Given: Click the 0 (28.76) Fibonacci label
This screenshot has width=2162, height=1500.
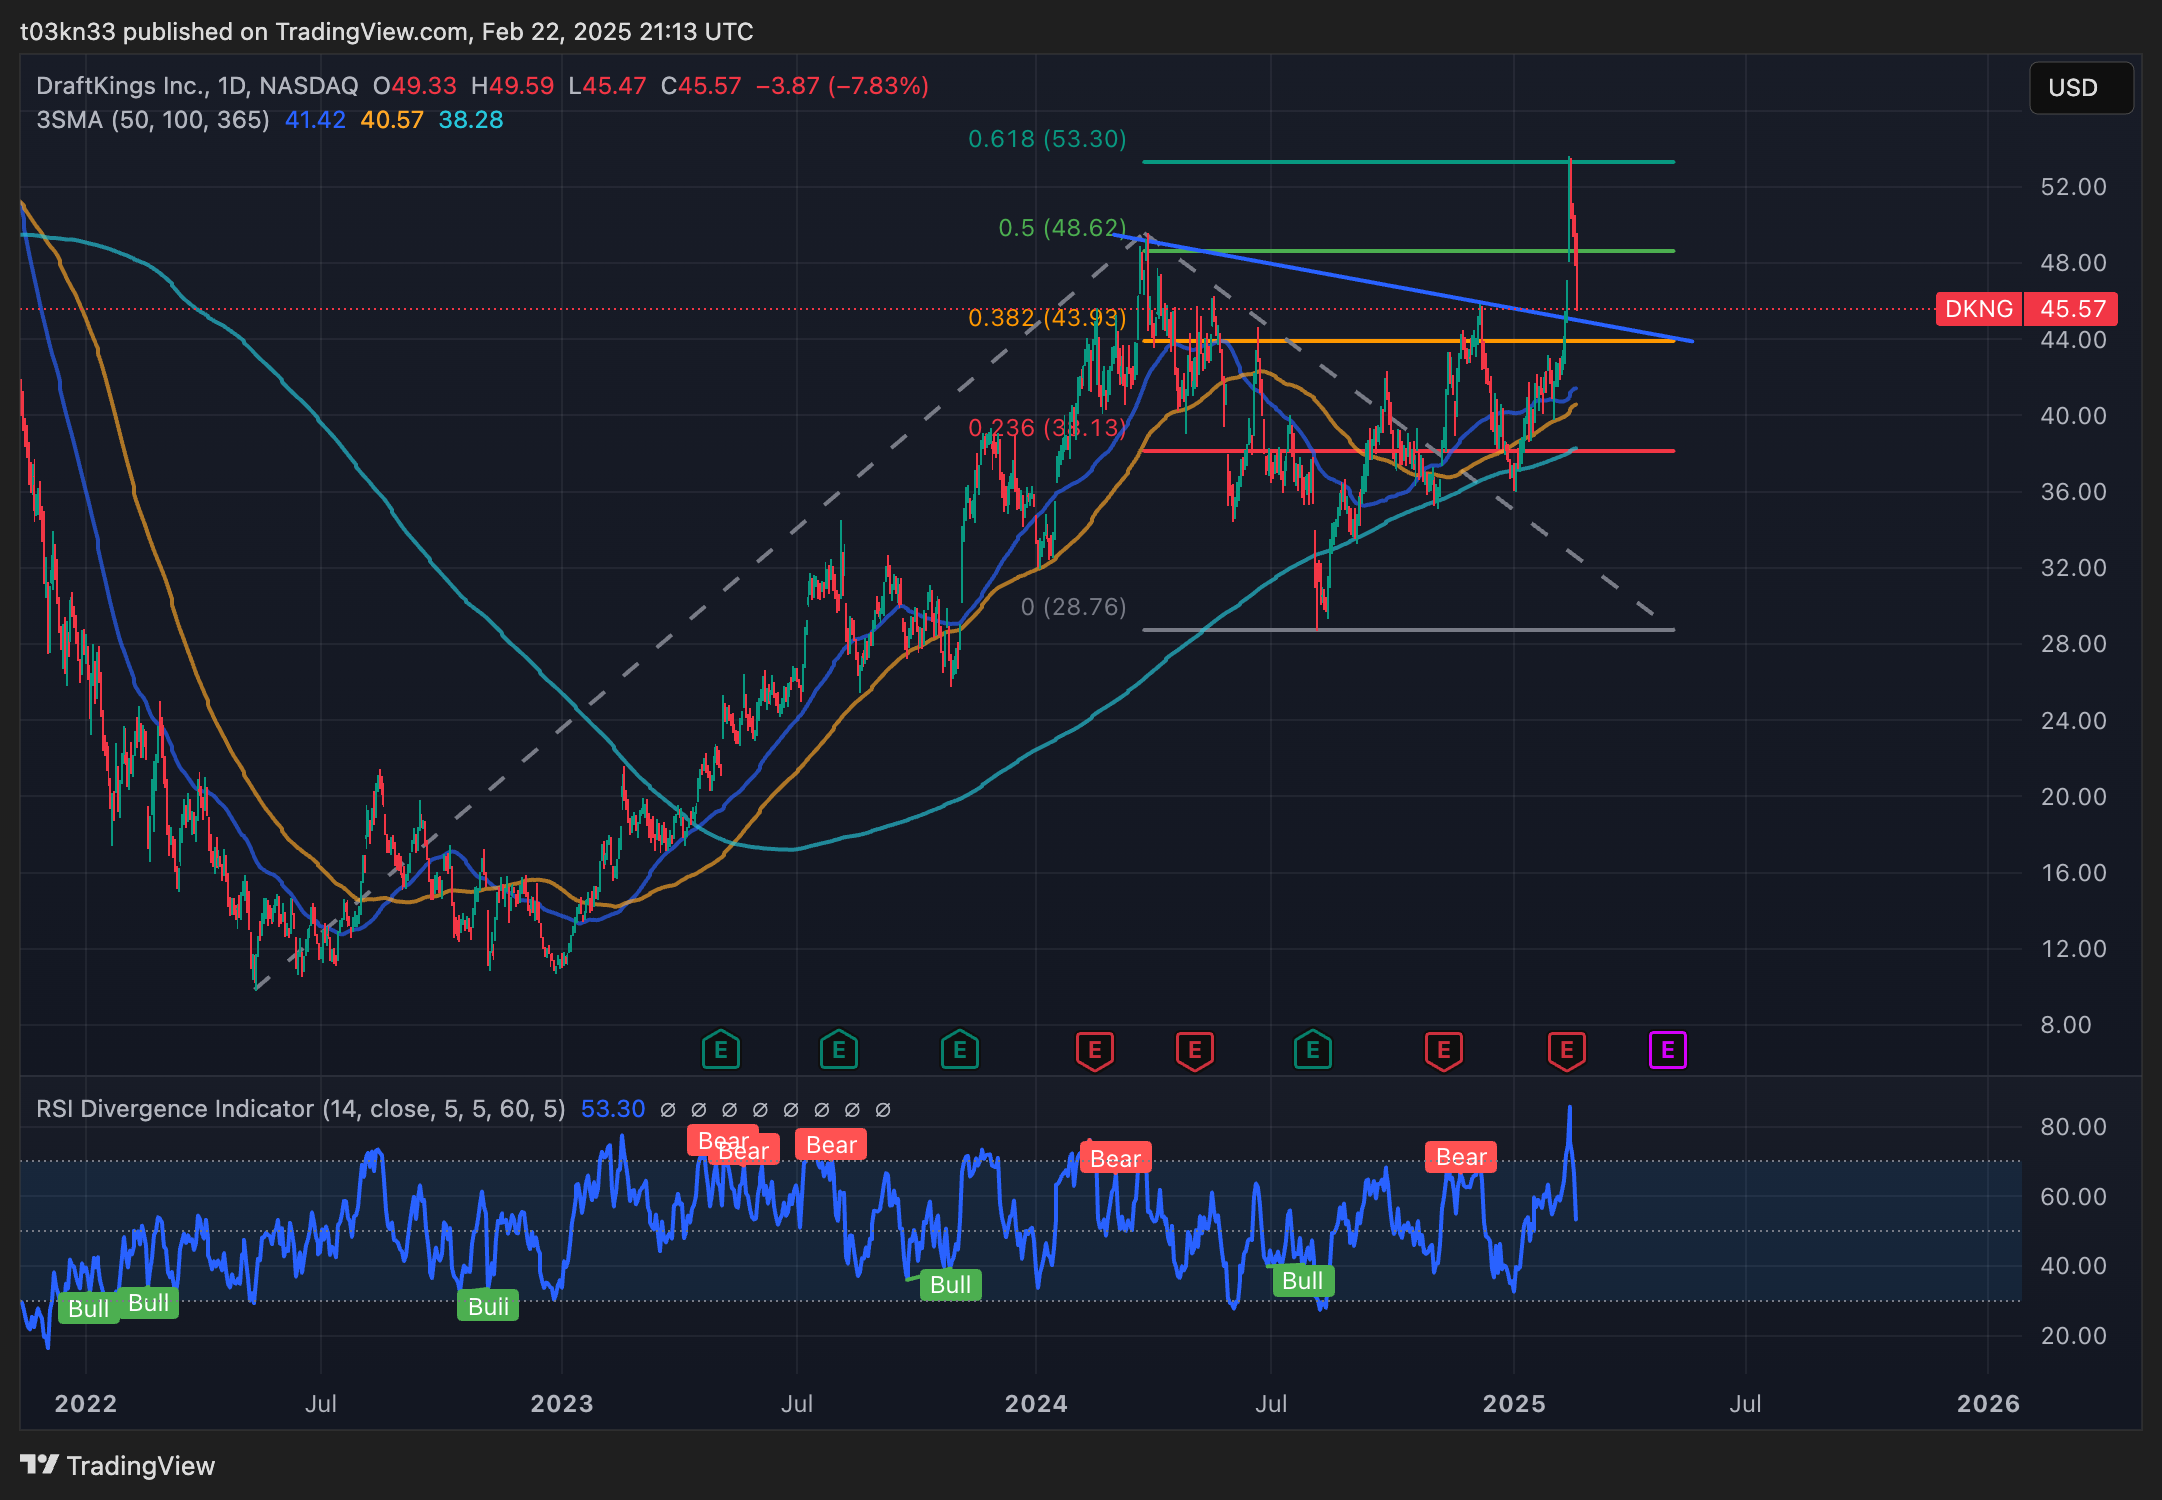Looking at the screenshot, I should point(1073,607).
